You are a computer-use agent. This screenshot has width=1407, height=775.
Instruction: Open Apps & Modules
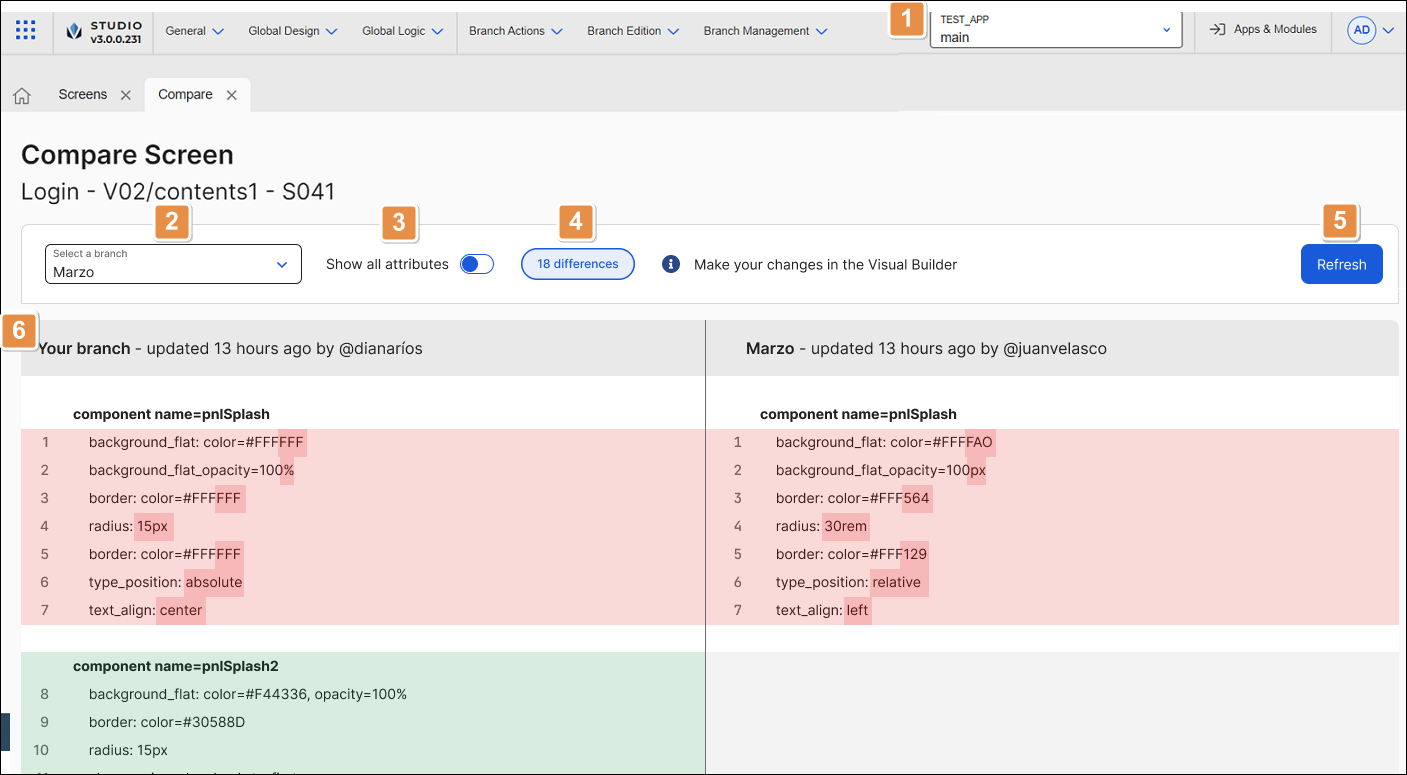click(x=1262, y=30)
